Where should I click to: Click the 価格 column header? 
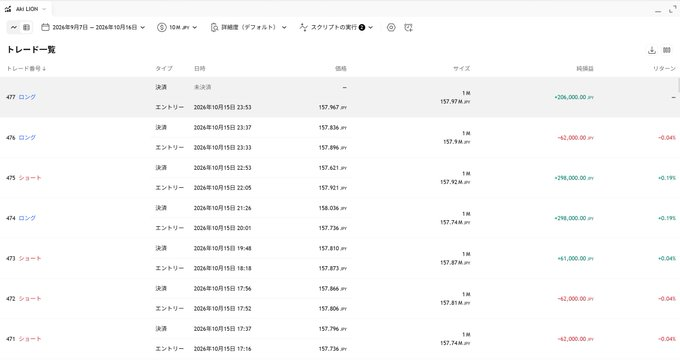point(341,68)
